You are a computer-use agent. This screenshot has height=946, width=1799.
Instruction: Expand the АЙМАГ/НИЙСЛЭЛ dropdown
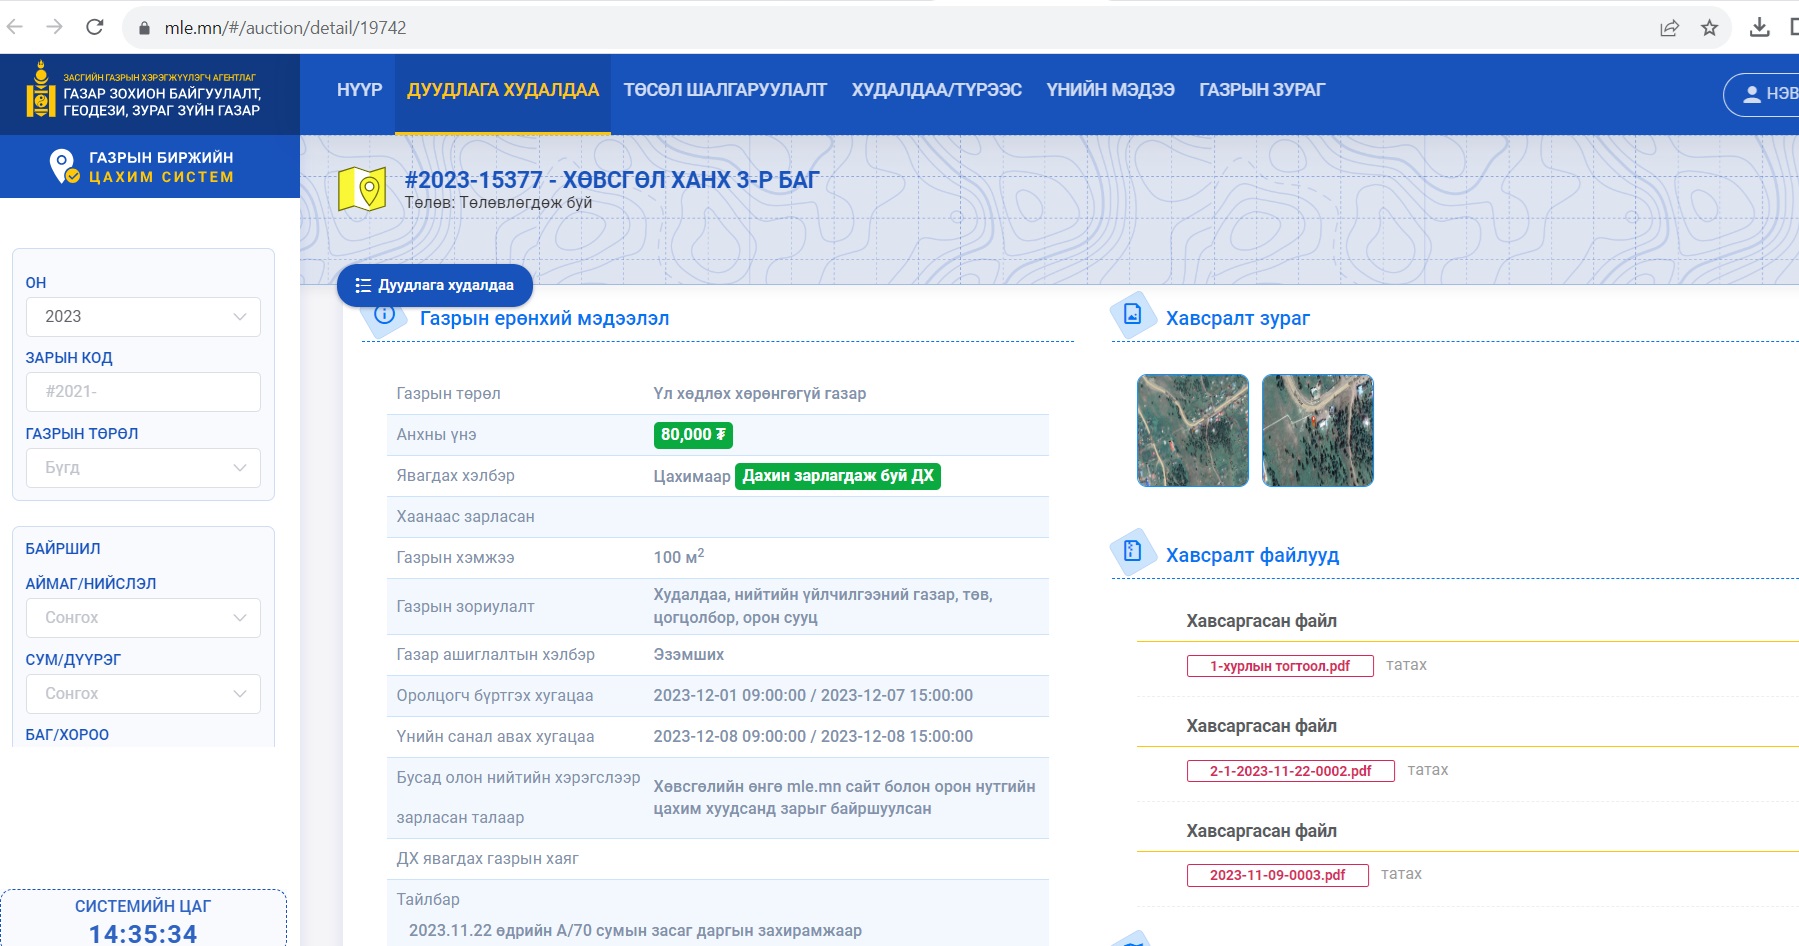143,618
